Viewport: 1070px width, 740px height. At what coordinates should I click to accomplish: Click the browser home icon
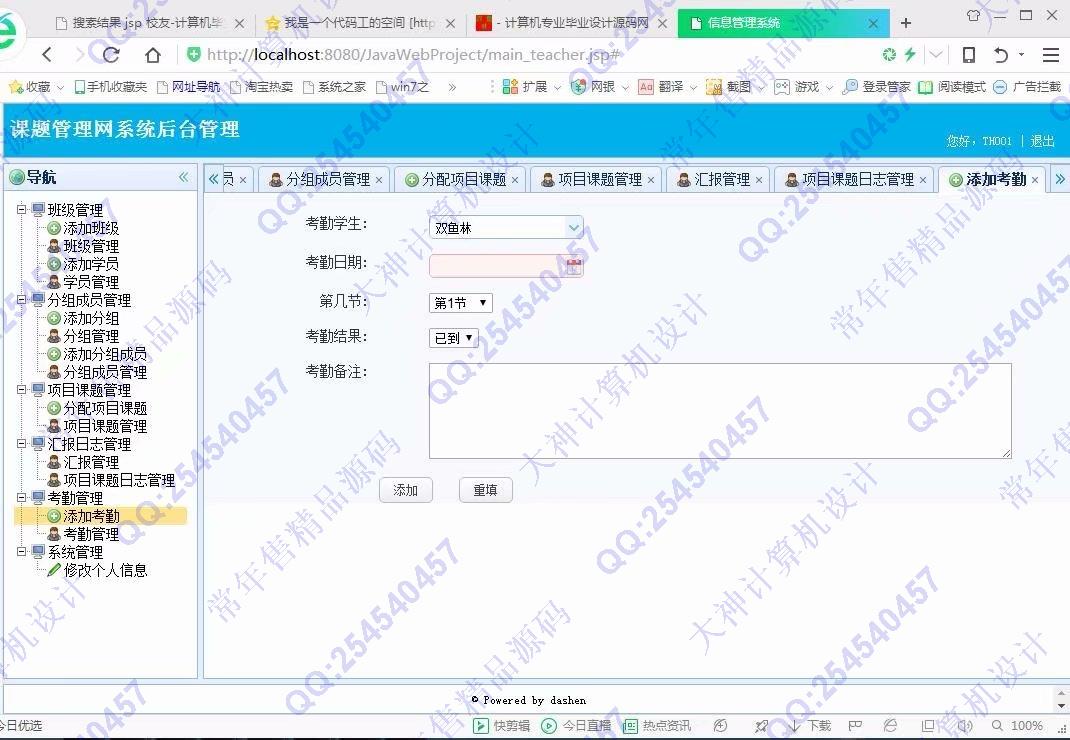(152, 55)
